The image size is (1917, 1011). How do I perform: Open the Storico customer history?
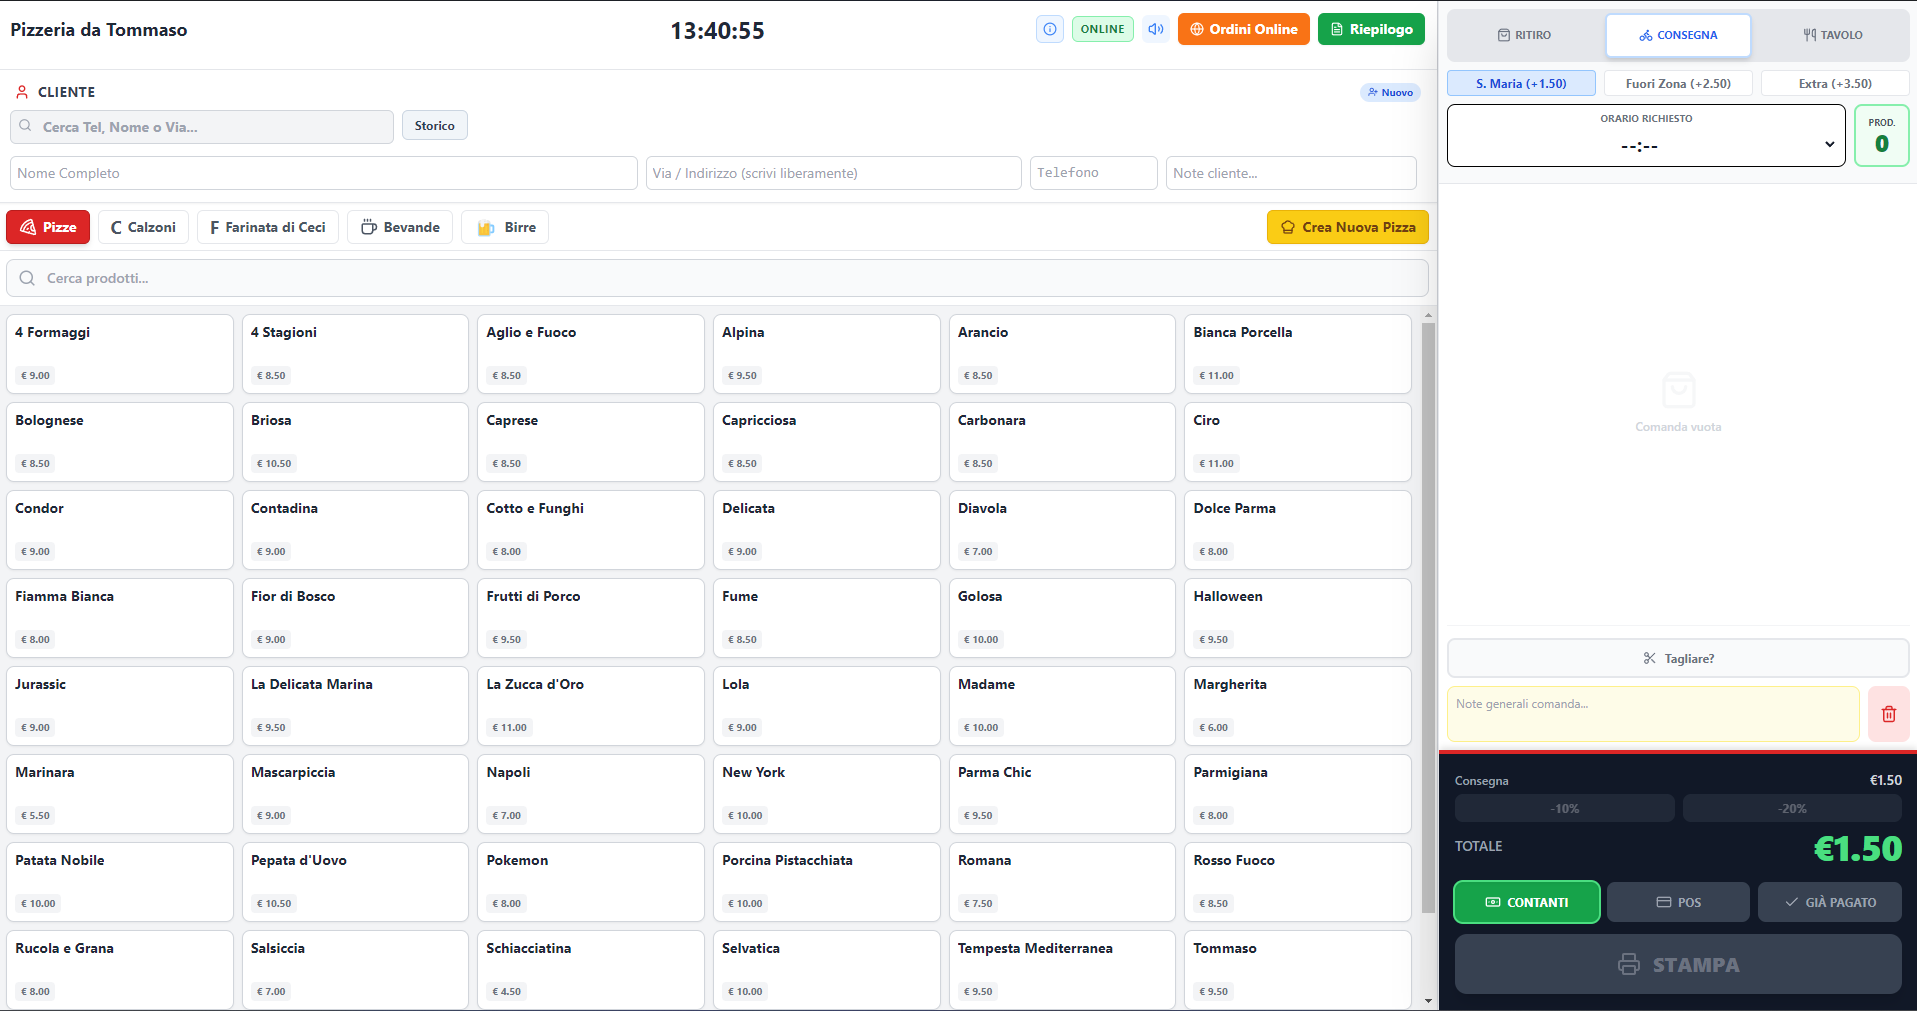[435, 126]
